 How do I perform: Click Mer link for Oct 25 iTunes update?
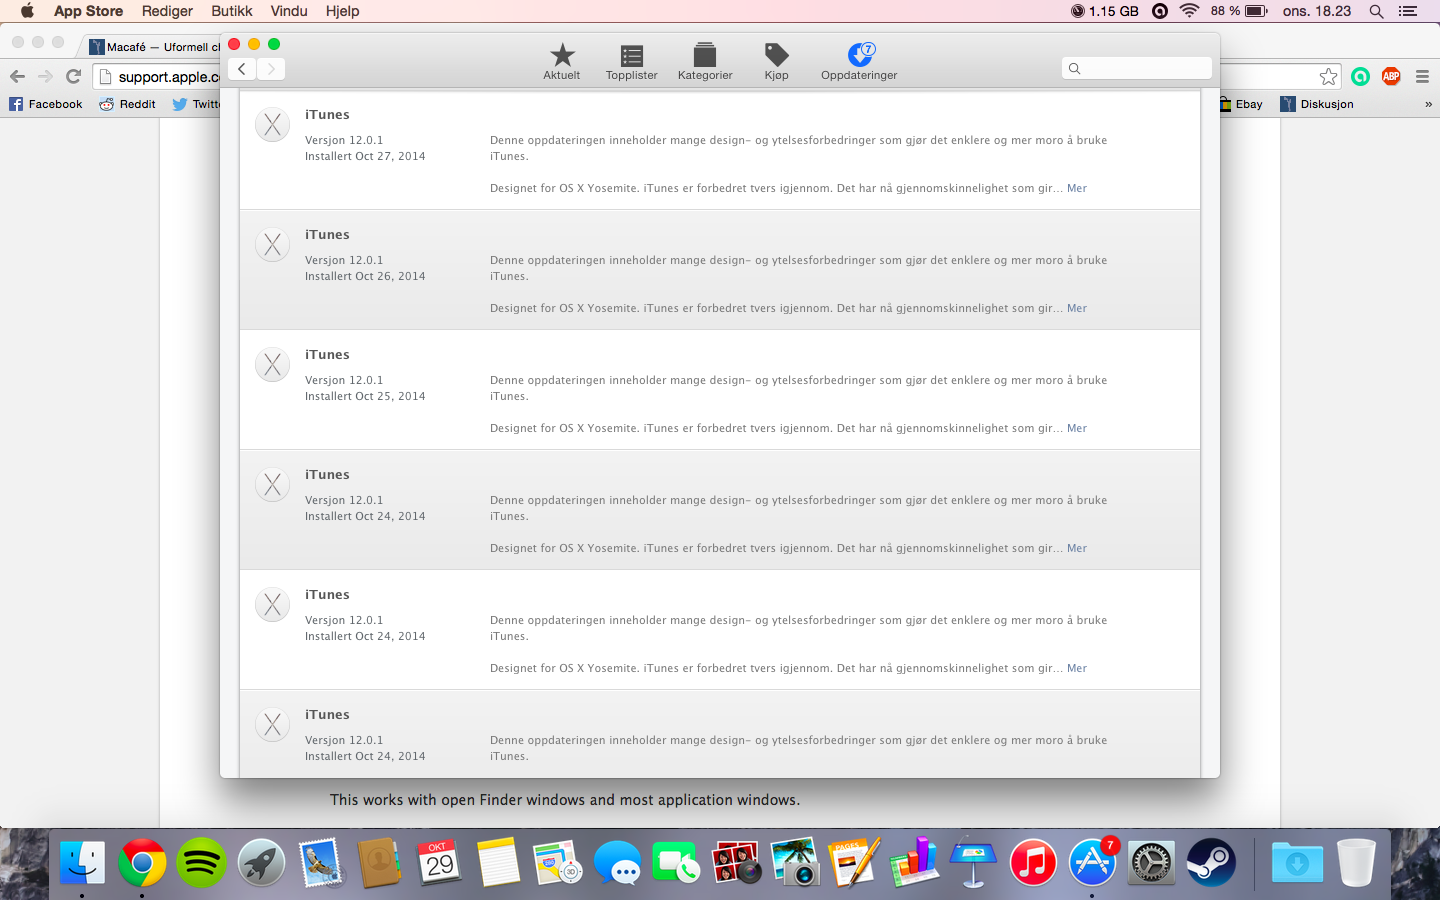[1077, 428]
